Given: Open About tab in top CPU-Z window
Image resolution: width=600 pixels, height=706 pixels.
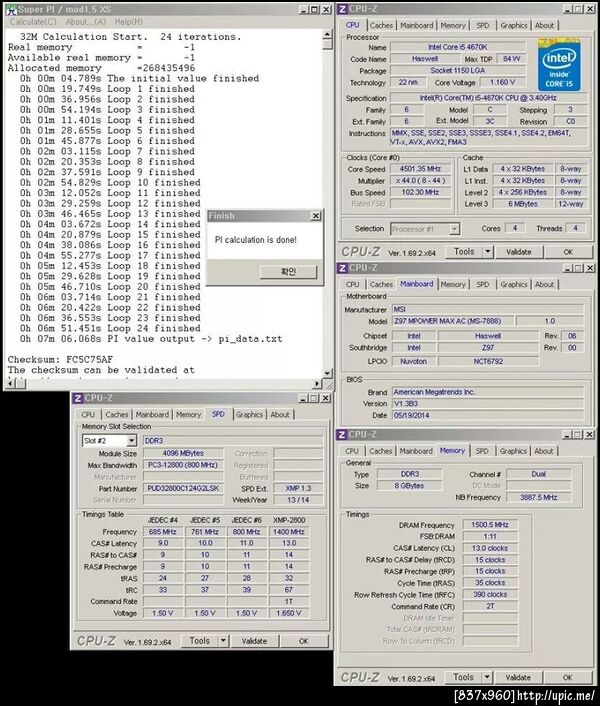Looking at the screenshot, I should pos(544,25).
